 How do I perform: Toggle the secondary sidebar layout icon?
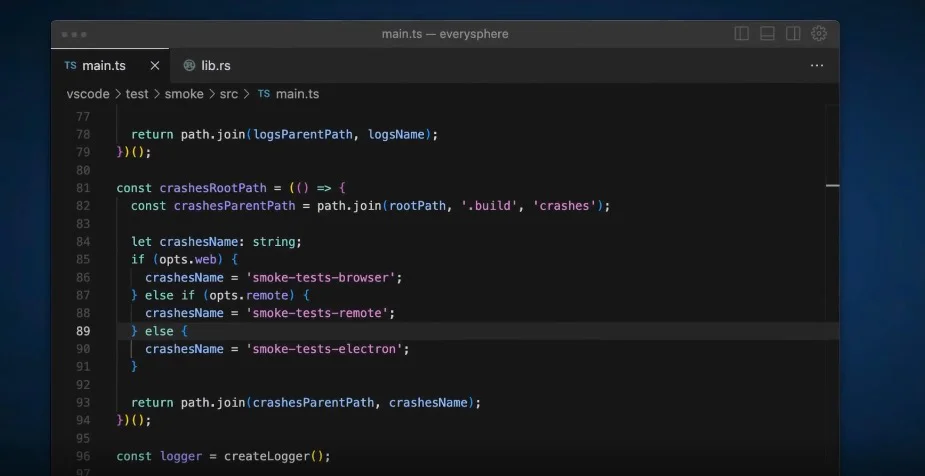click(x=793, y=33)
